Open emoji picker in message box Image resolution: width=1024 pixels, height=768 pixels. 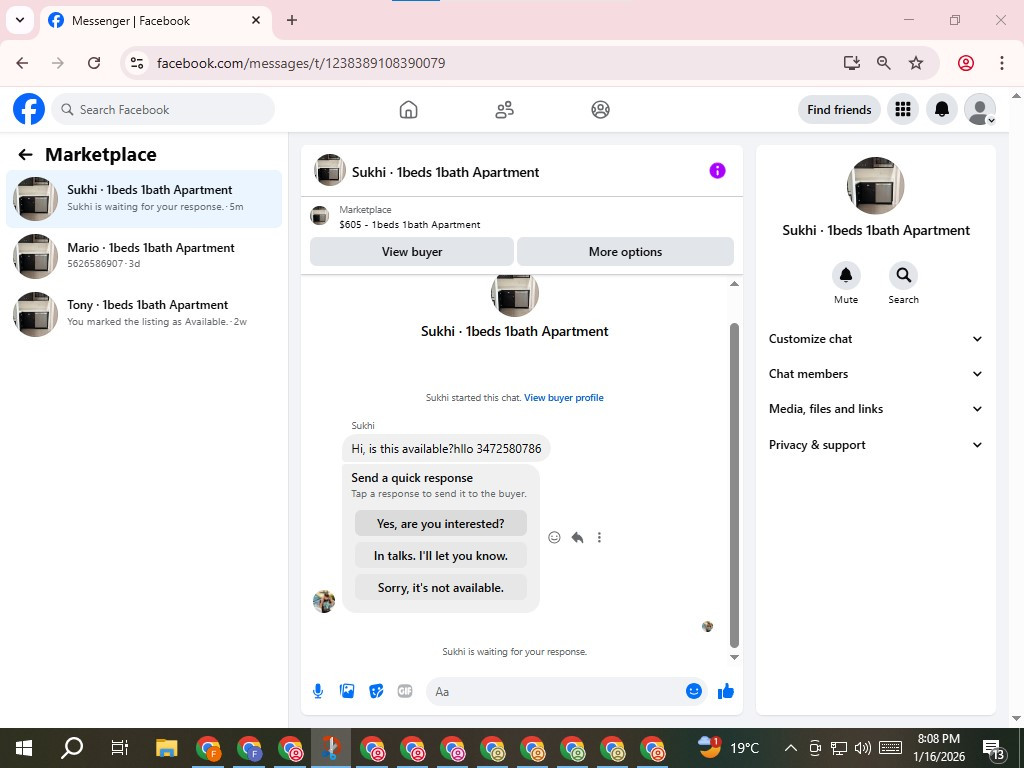tap(694, 691)
